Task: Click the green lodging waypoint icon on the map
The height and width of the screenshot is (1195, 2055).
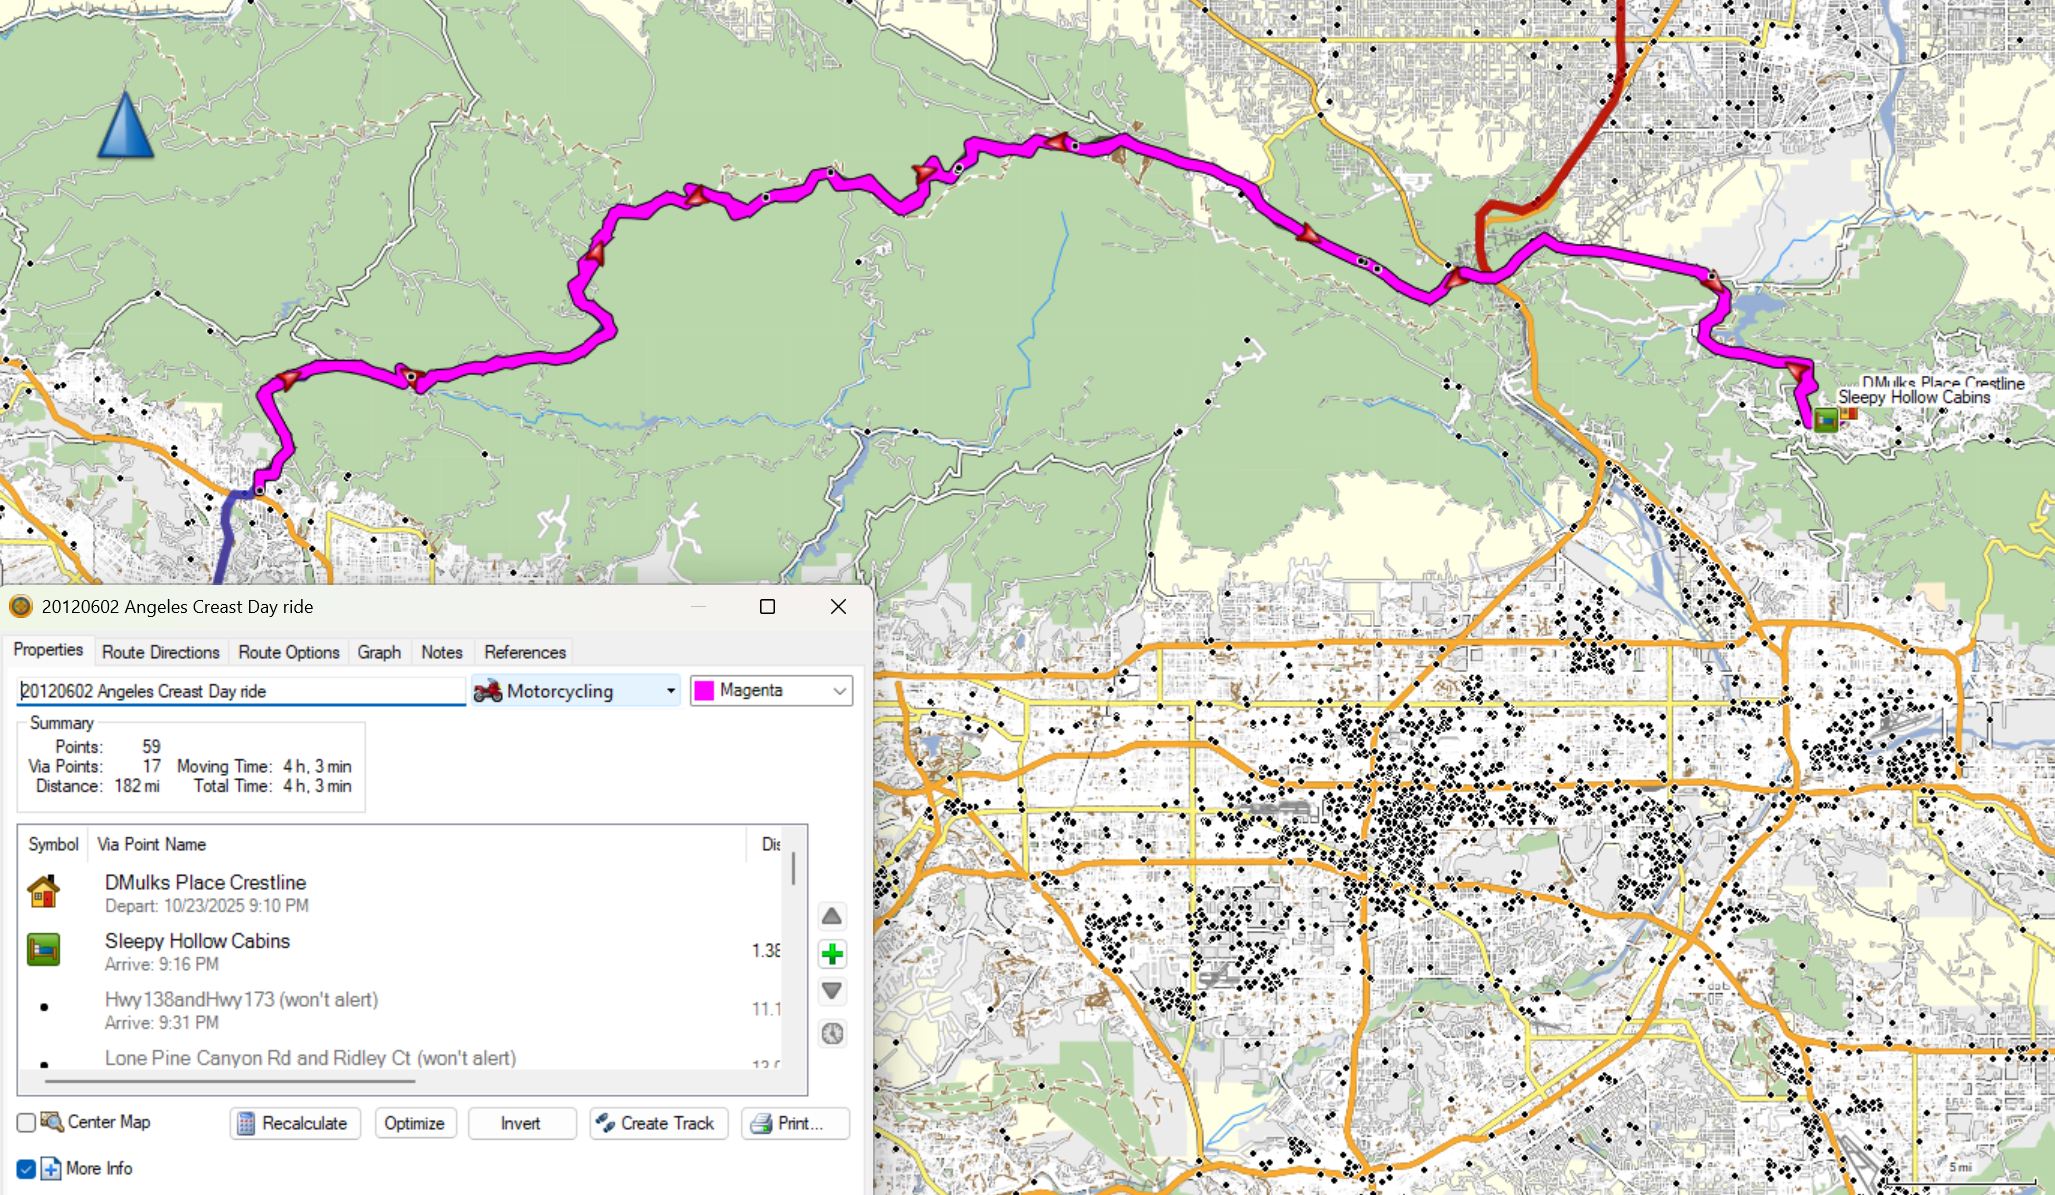Action: coord(1825,420)
